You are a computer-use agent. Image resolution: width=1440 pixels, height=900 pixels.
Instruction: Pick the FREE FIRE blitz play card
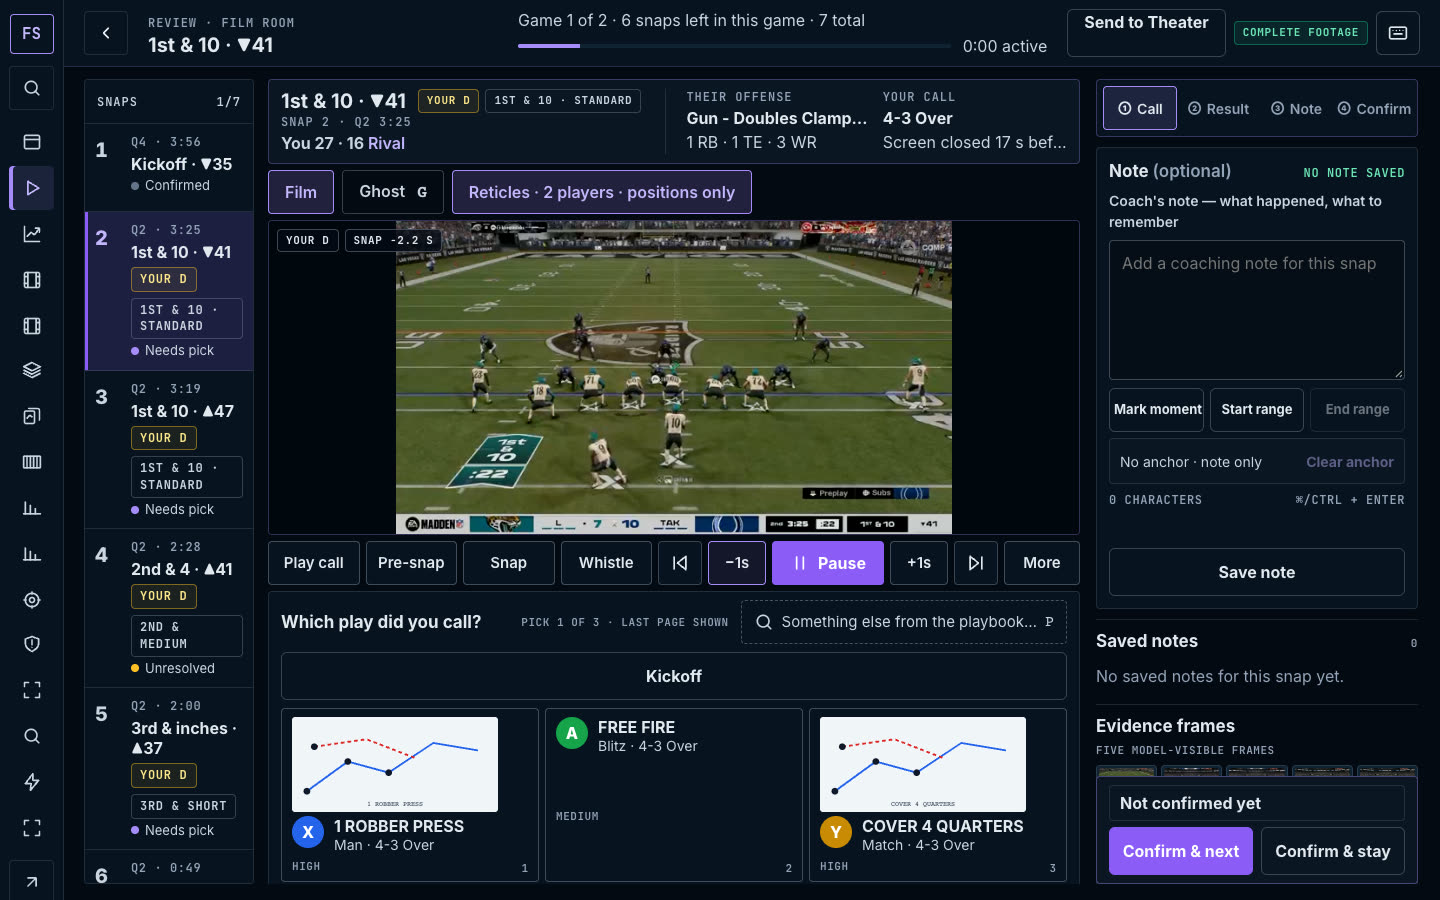click(x=674, y=795)
